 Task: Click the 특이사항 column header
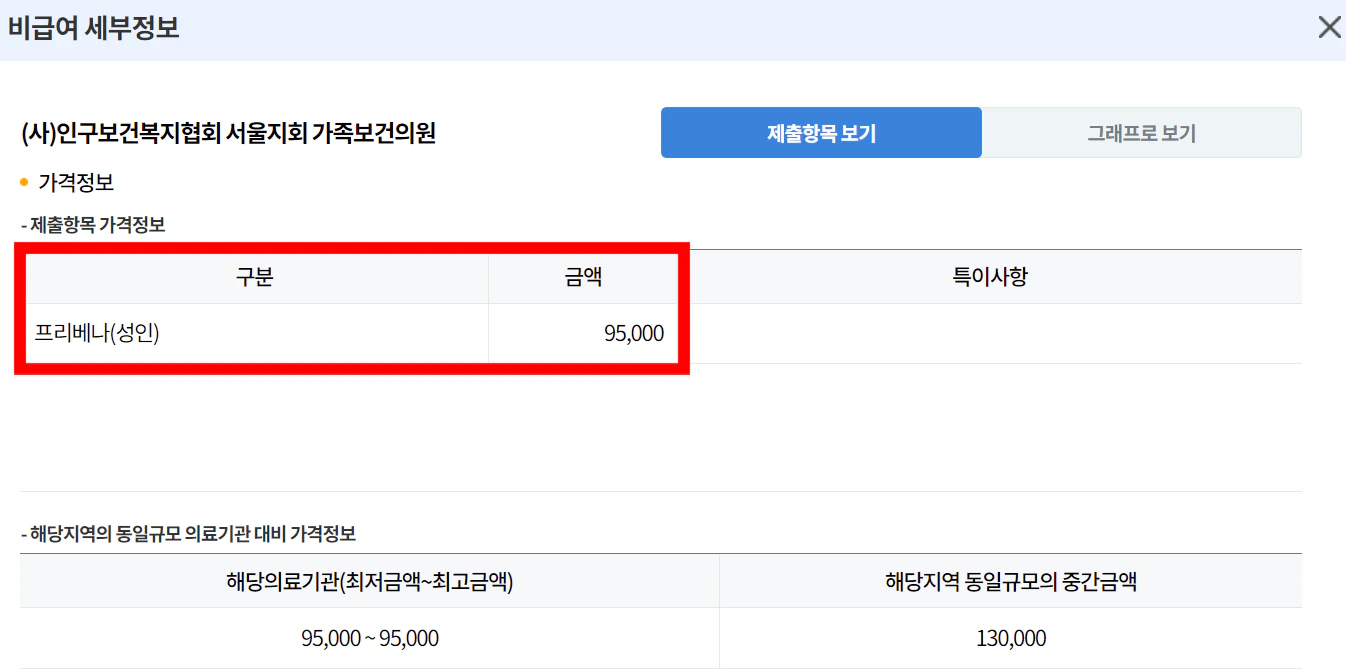click(x=988, y=277)
